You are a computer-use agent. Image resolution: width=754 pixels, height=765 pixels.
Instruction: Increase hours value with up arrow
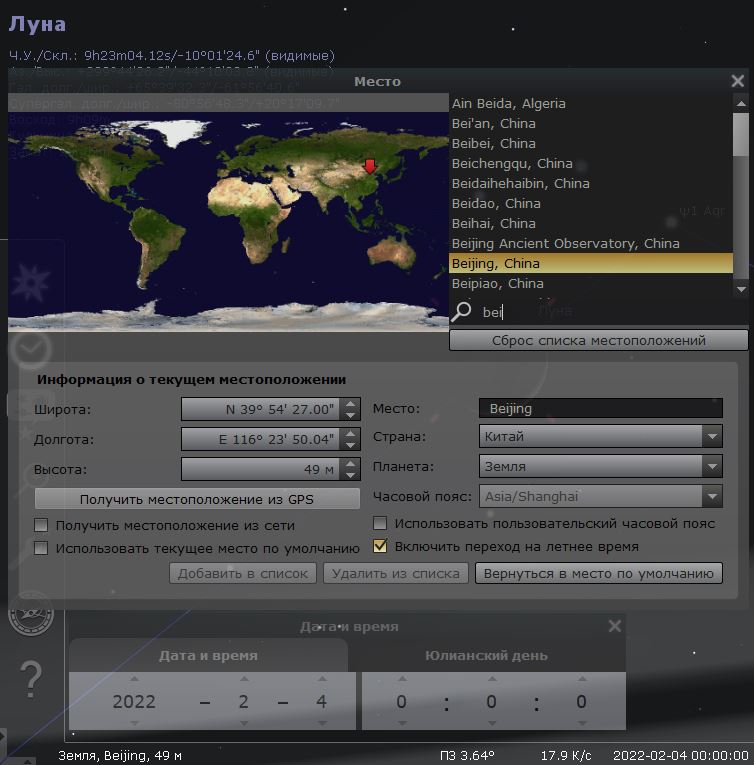coord(402,679)
